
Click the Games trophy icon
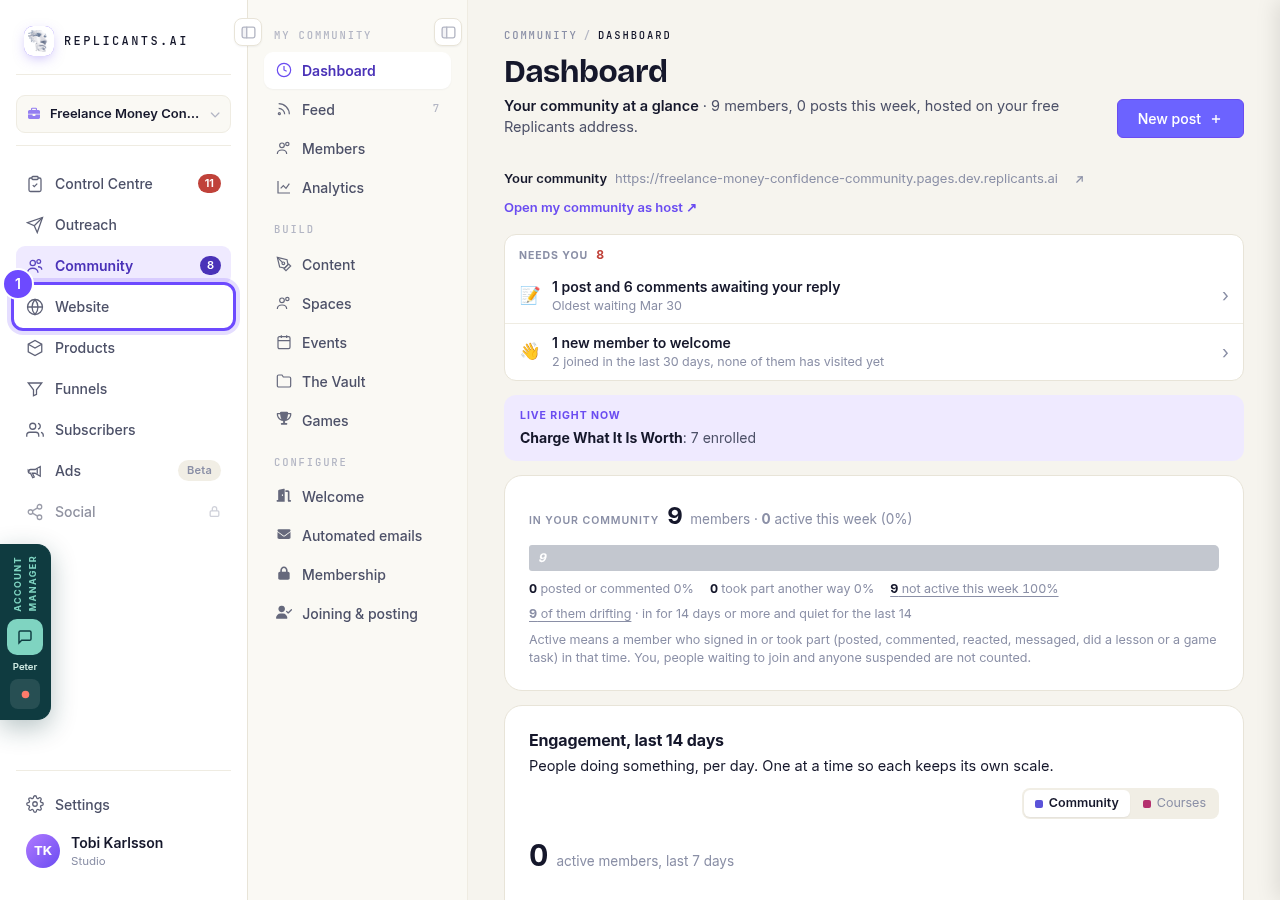(x=284, y=420)
